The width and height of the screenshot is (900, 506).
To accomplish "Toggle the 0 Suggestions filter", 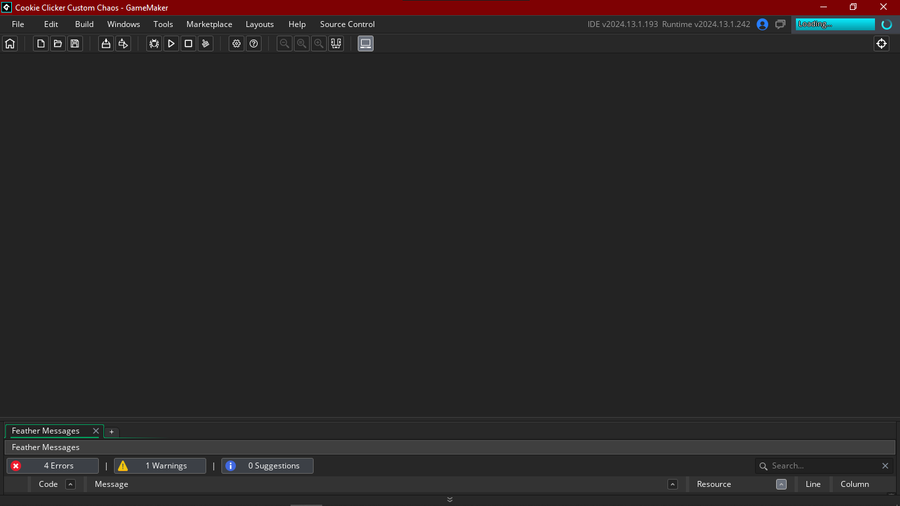I will point(267,466).
